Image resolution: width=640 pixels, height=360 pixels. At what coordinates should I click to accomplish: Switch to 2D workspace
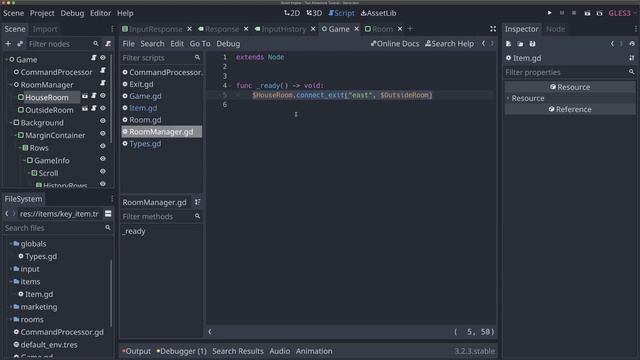click(292, 13)
